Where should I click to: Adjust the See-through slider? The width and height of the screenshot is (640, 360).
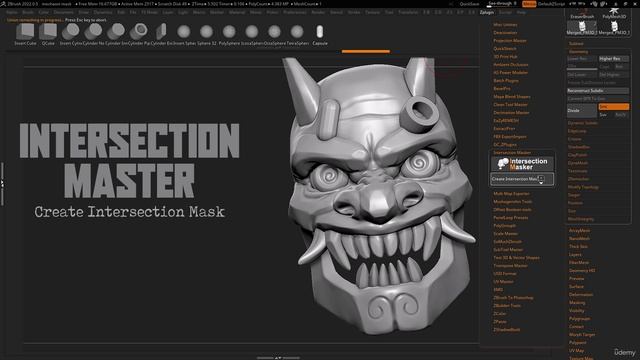[x=502, y=4]
